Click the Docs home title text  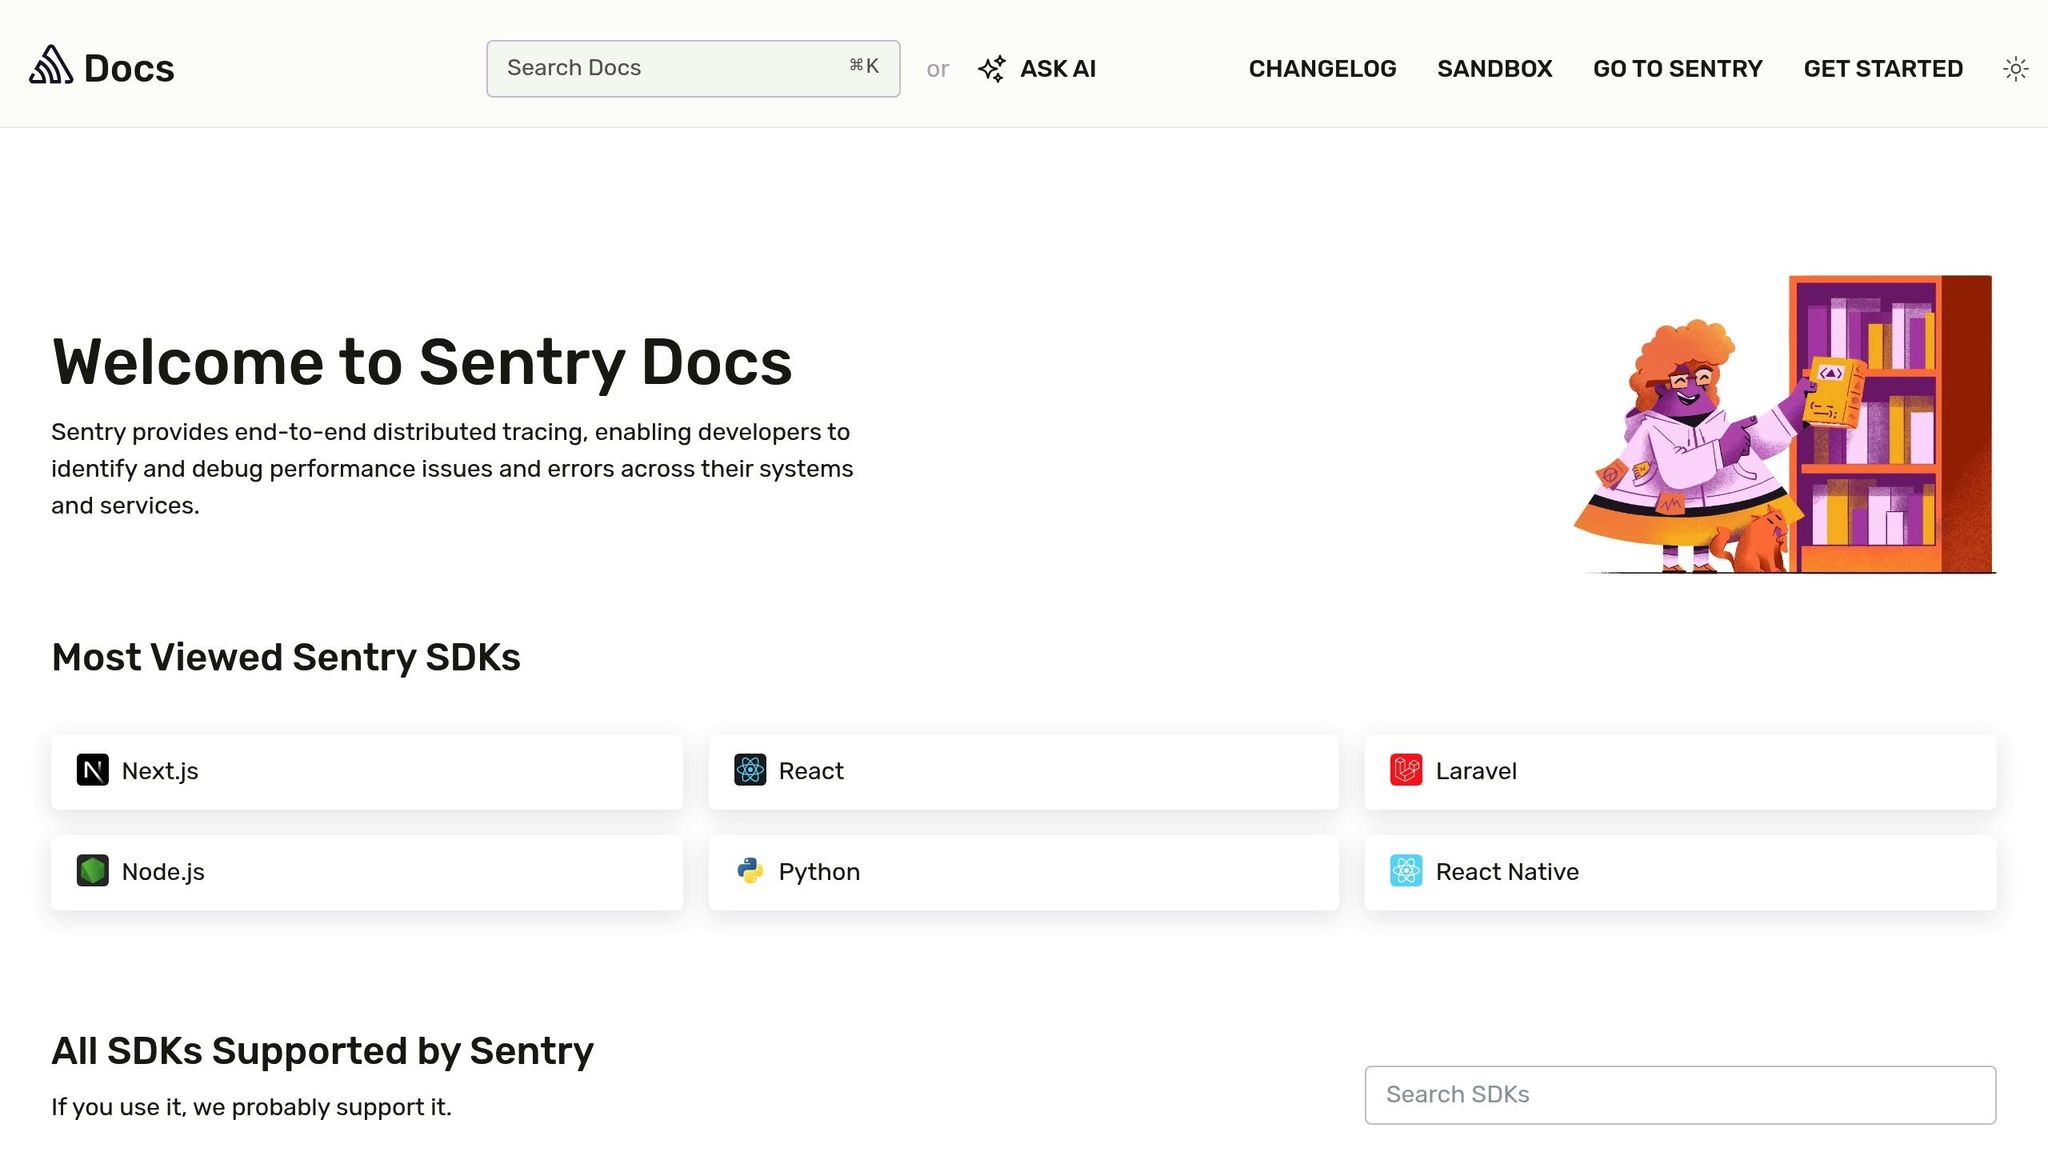pos(129,69)
